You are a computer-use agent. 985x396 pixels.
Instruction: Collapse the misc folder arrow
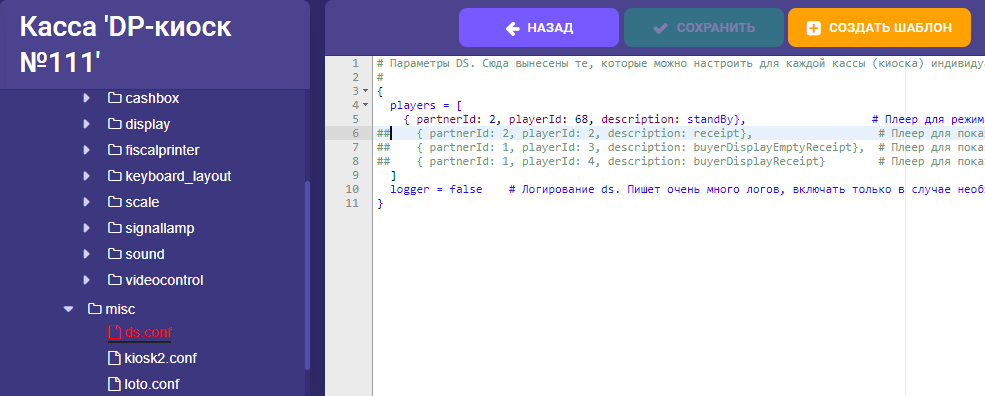[x=68, y=309]
